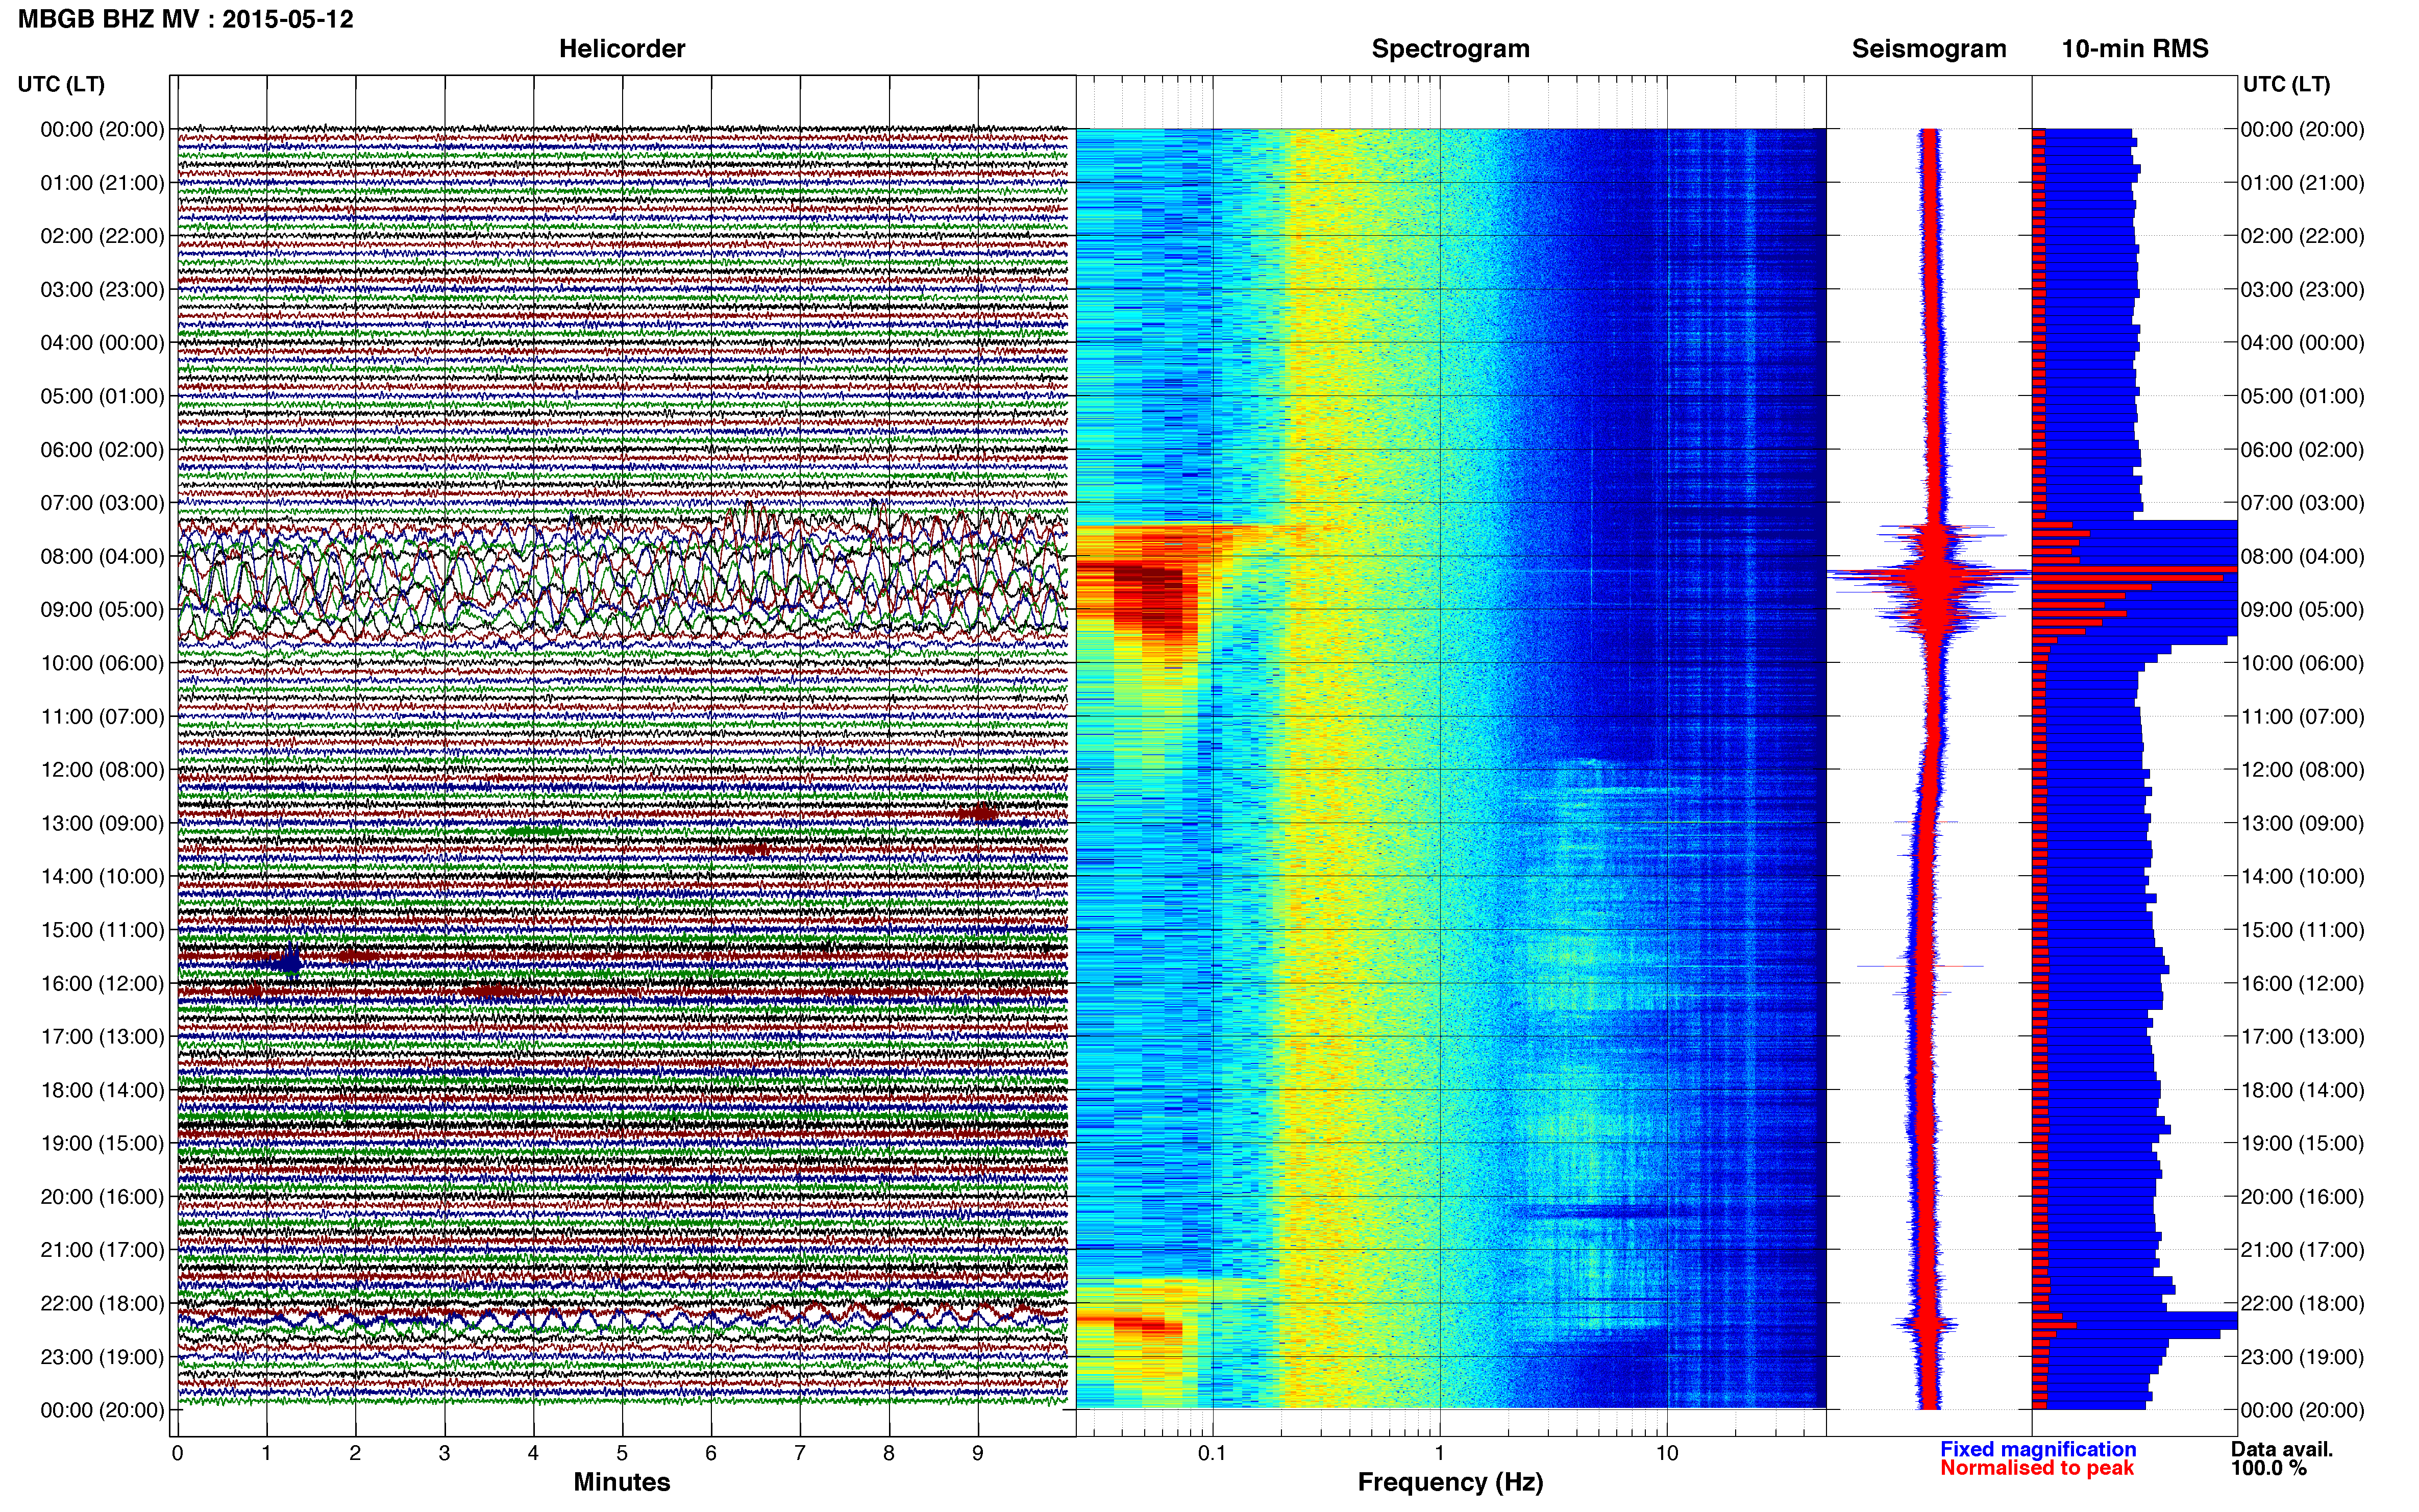The height and width of the screenshot is (1512, 2419).
Task: Select Helicorder axis time 18:00 (14:00)
Action: point(102,1090)
